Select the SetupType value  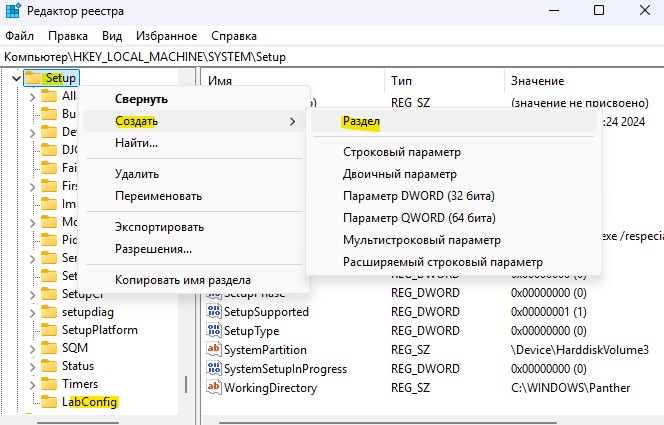click(251, 331)
